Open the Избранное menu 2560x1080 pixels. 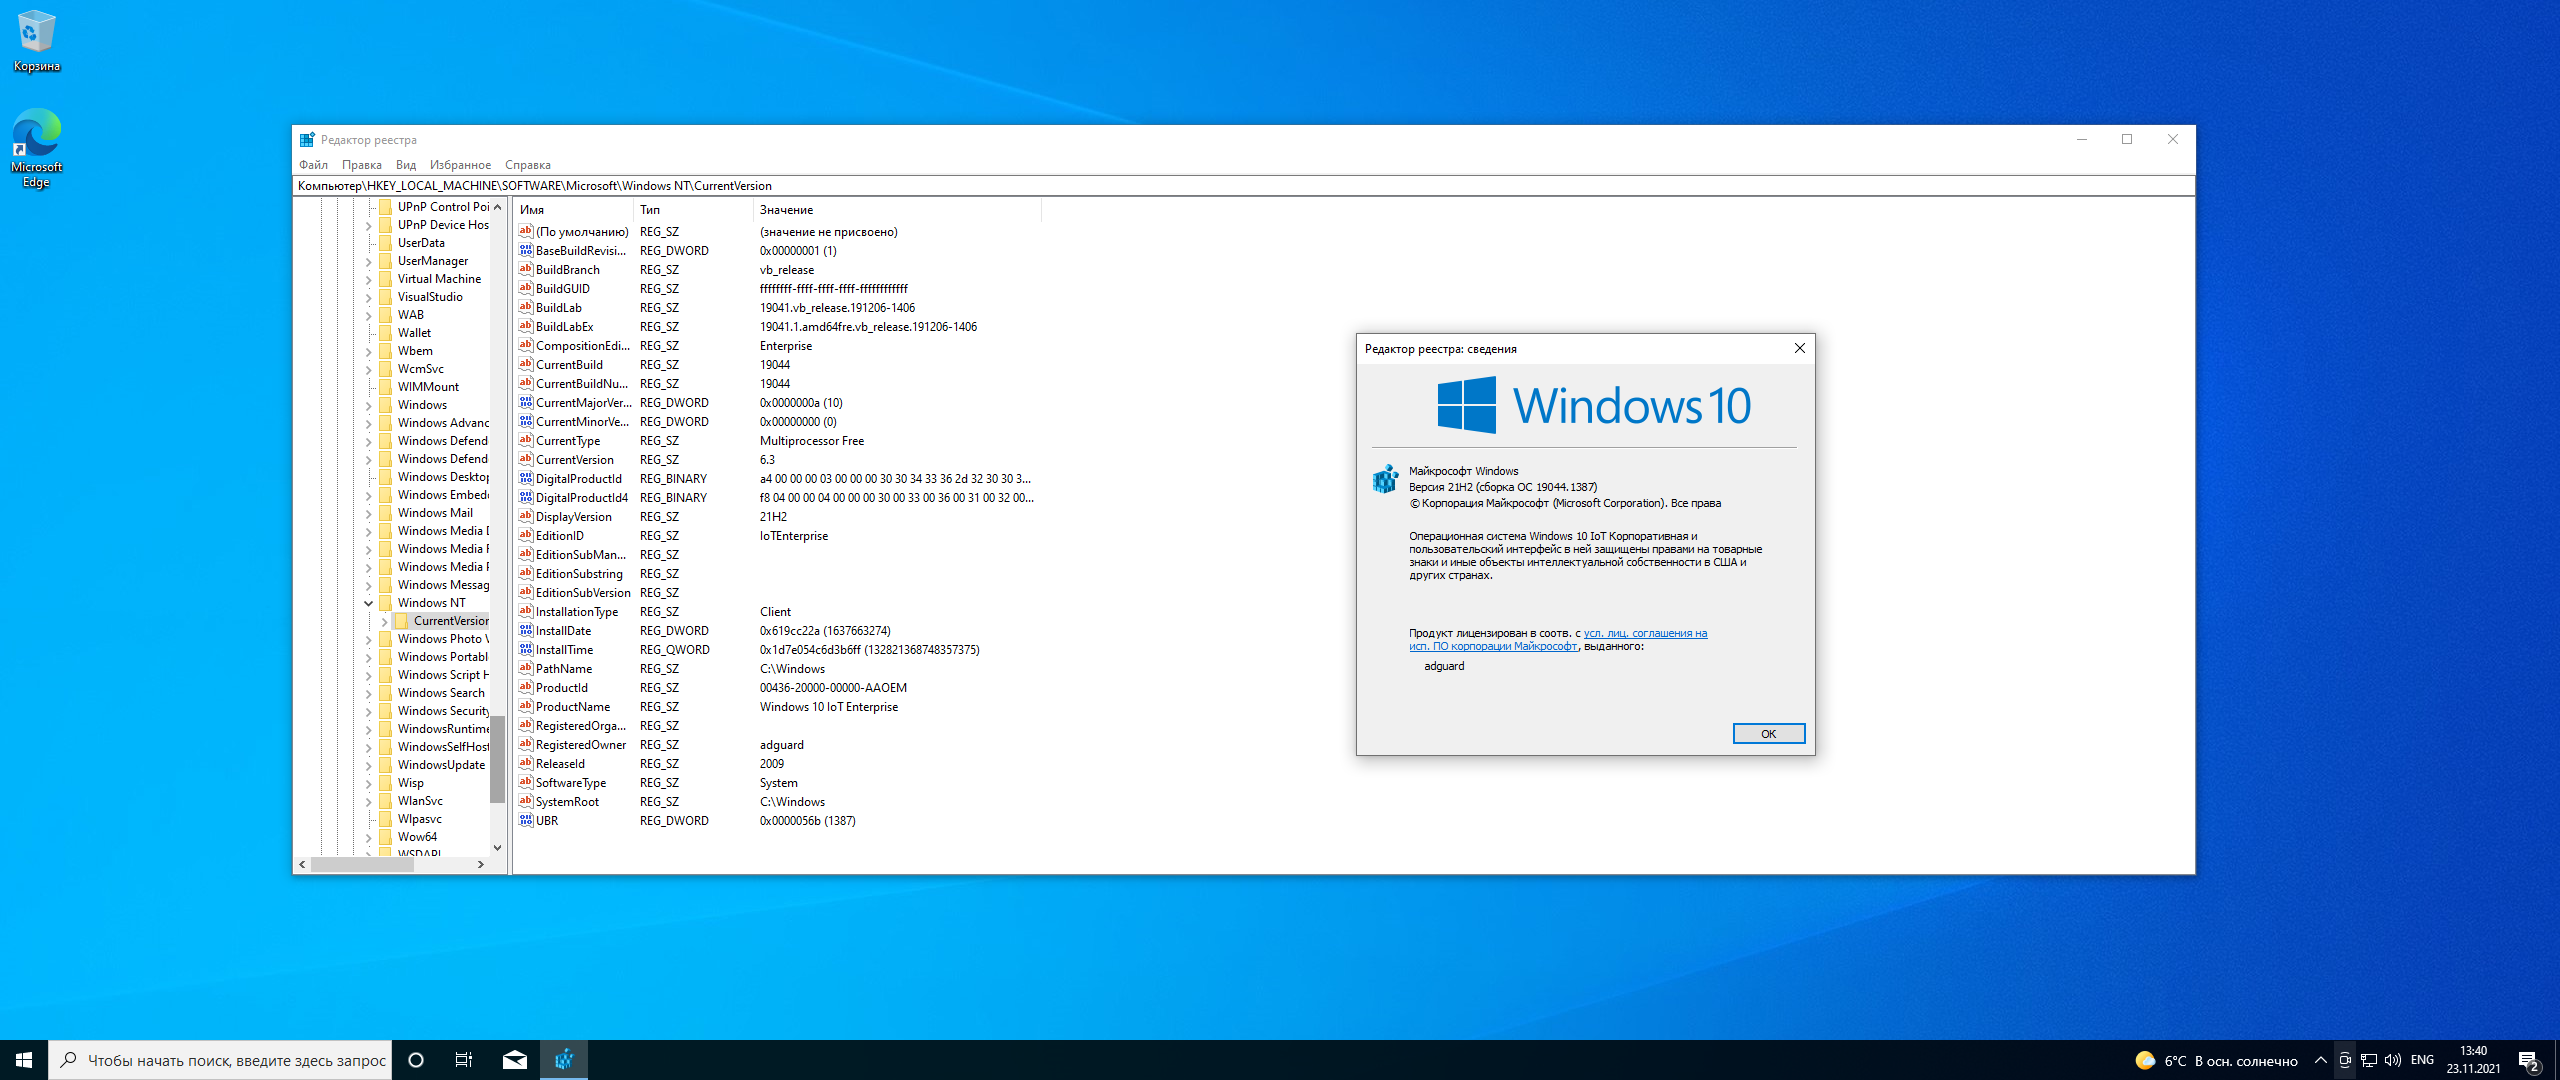460,165
